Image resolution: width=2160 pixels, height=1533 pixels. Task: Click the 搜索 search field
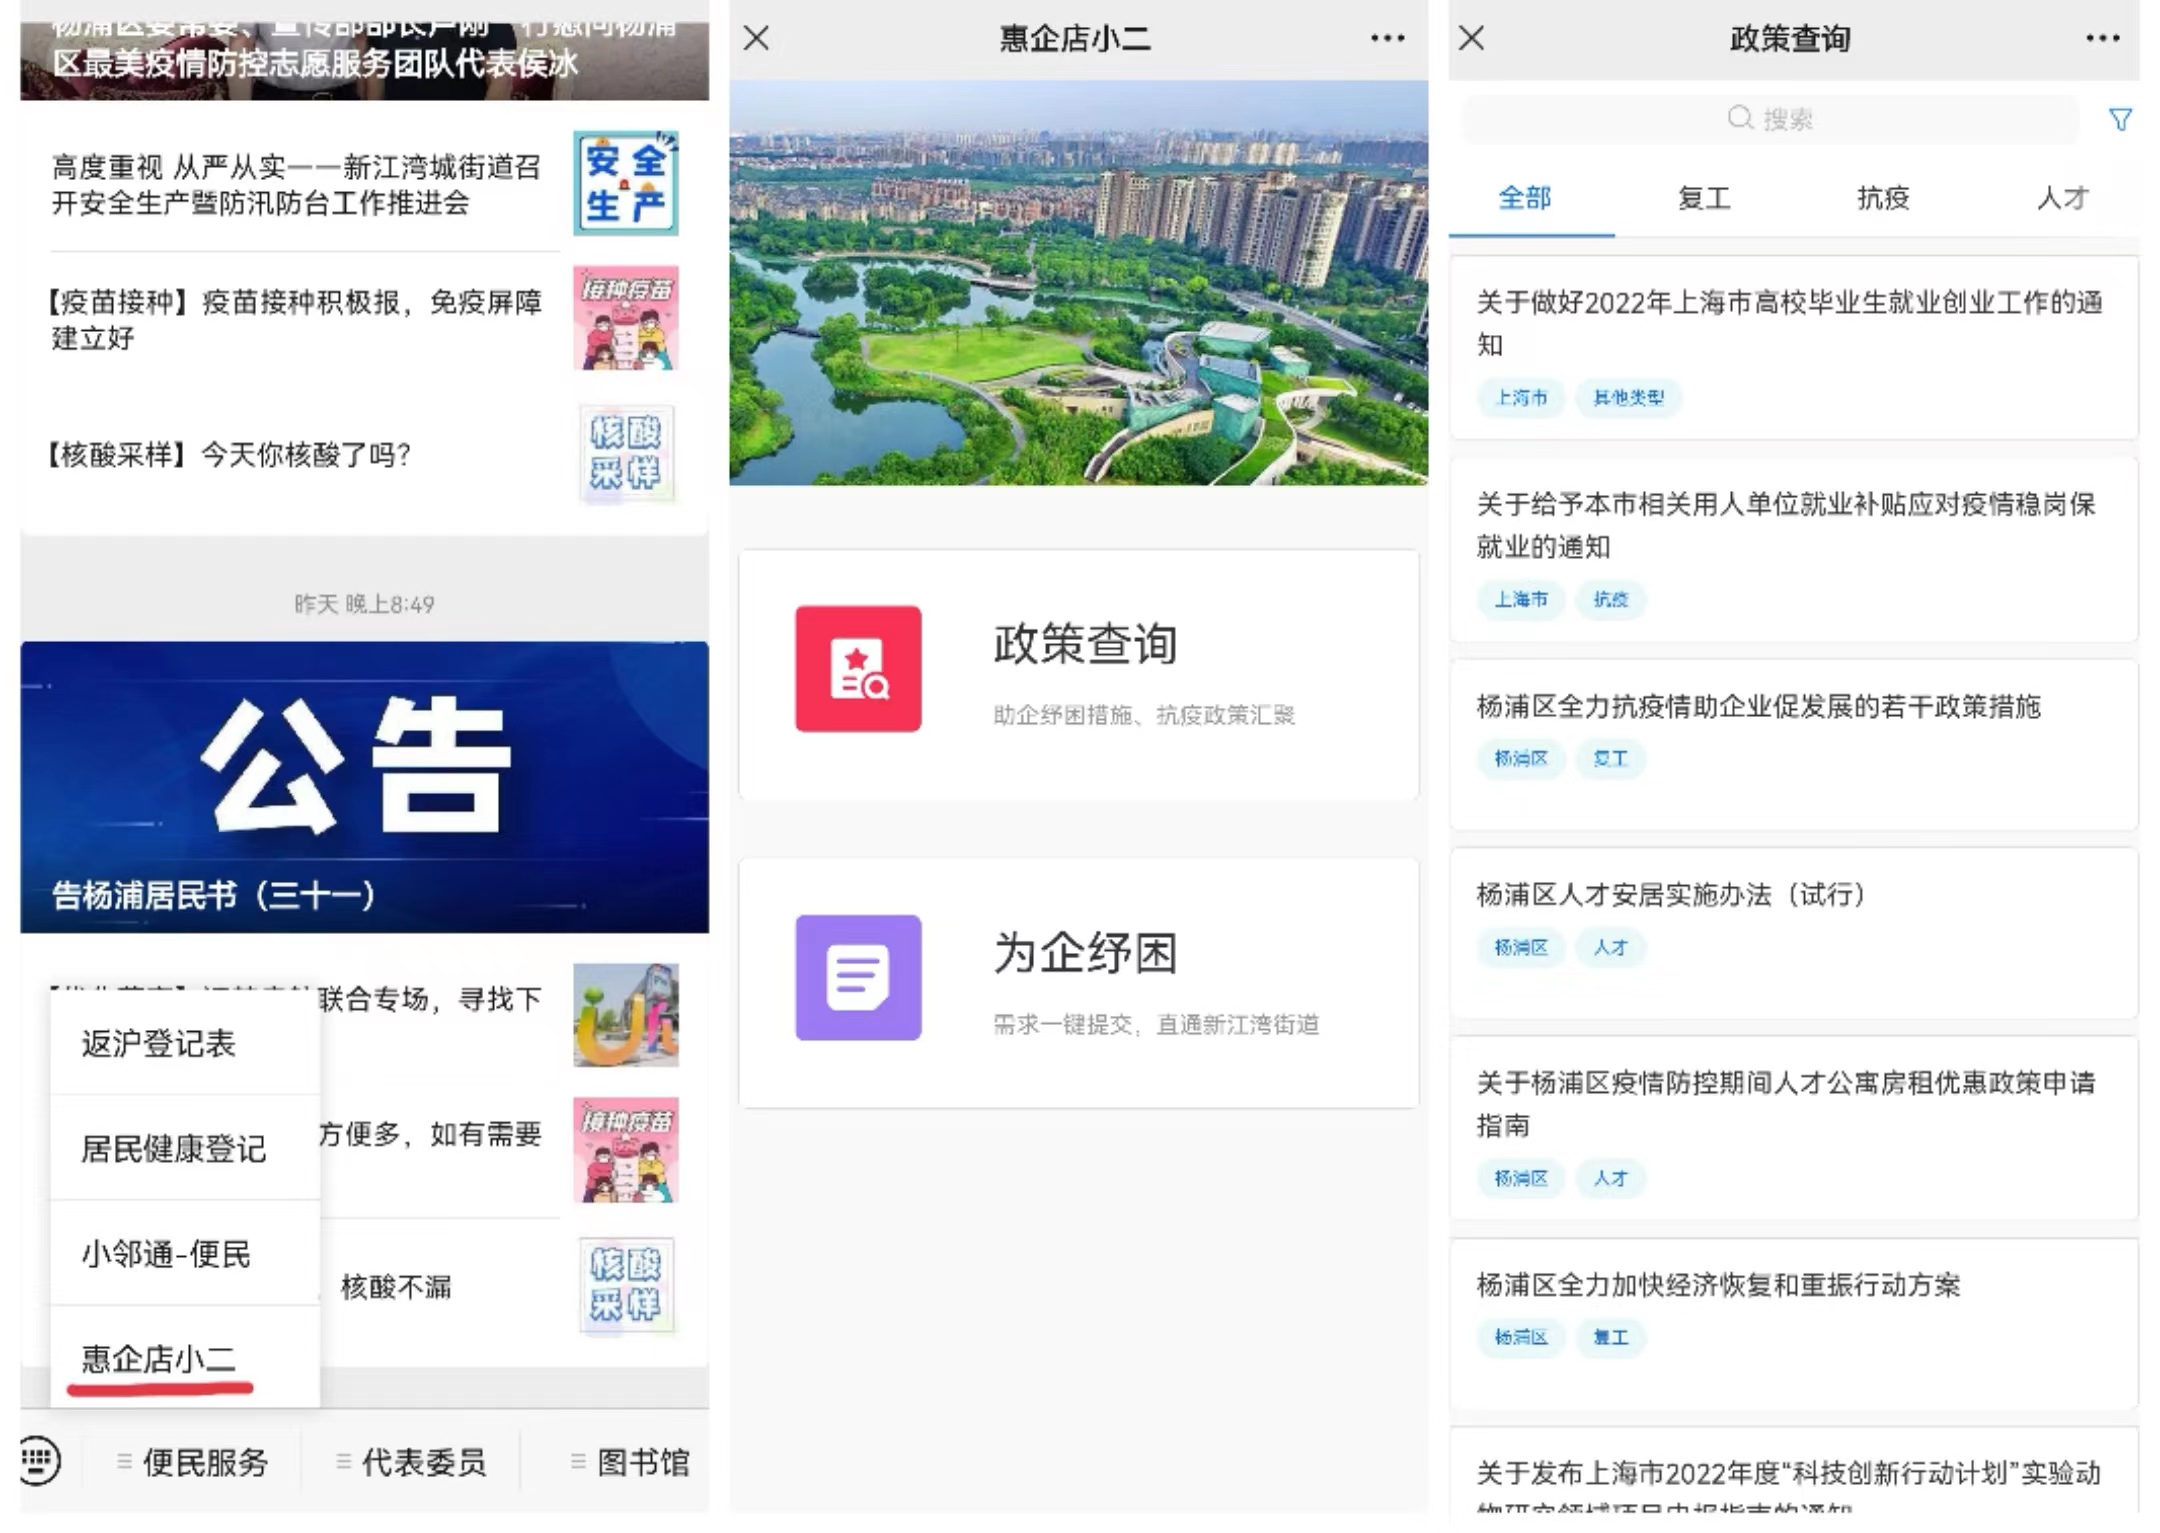[x=1770, y=119]
